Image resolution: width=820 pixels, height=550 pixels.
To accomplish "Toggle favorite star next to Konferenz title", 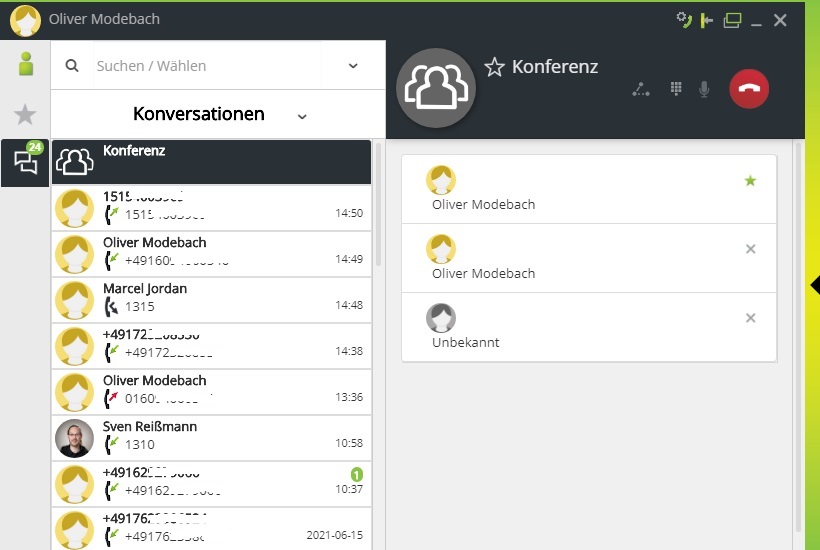I will point(494,67).
